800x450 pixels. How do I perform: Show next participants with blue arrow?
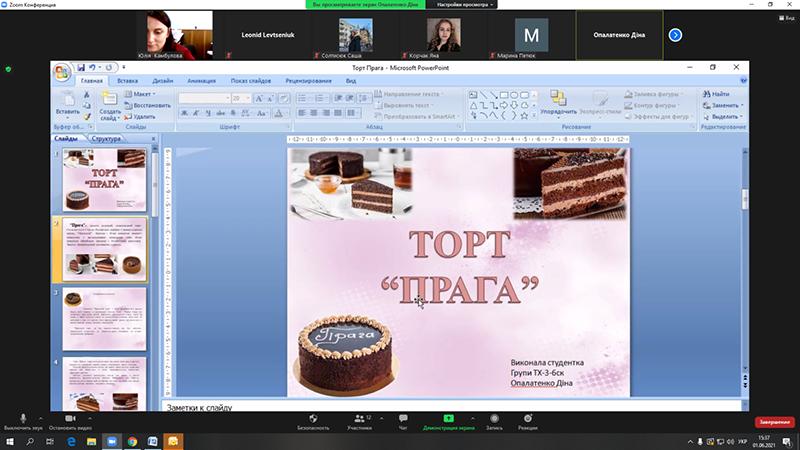675,35
